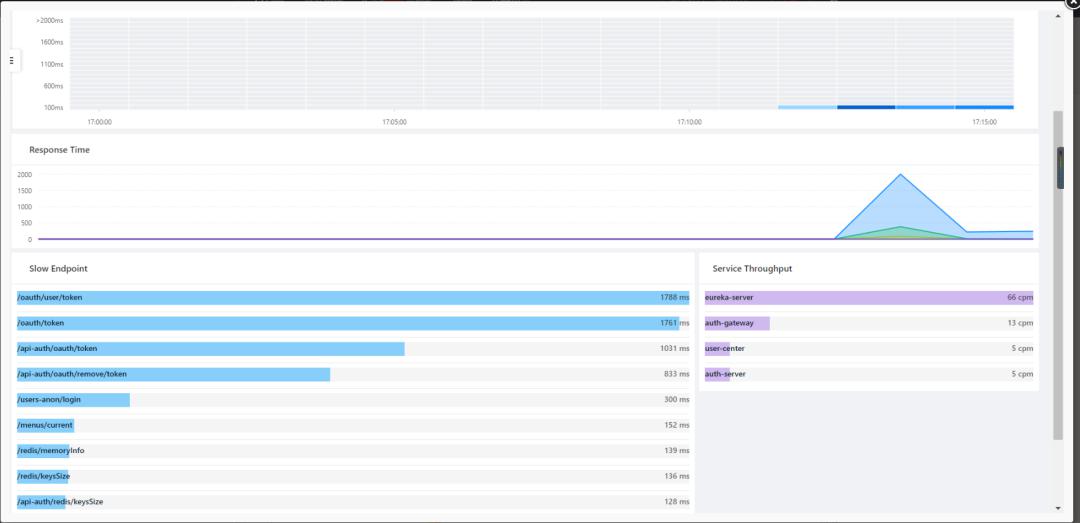Open the /users-anon/login endpoint entry
The width and height of the screenshot is (1080, 523).
pyautogui.click(x=73, y=400)
